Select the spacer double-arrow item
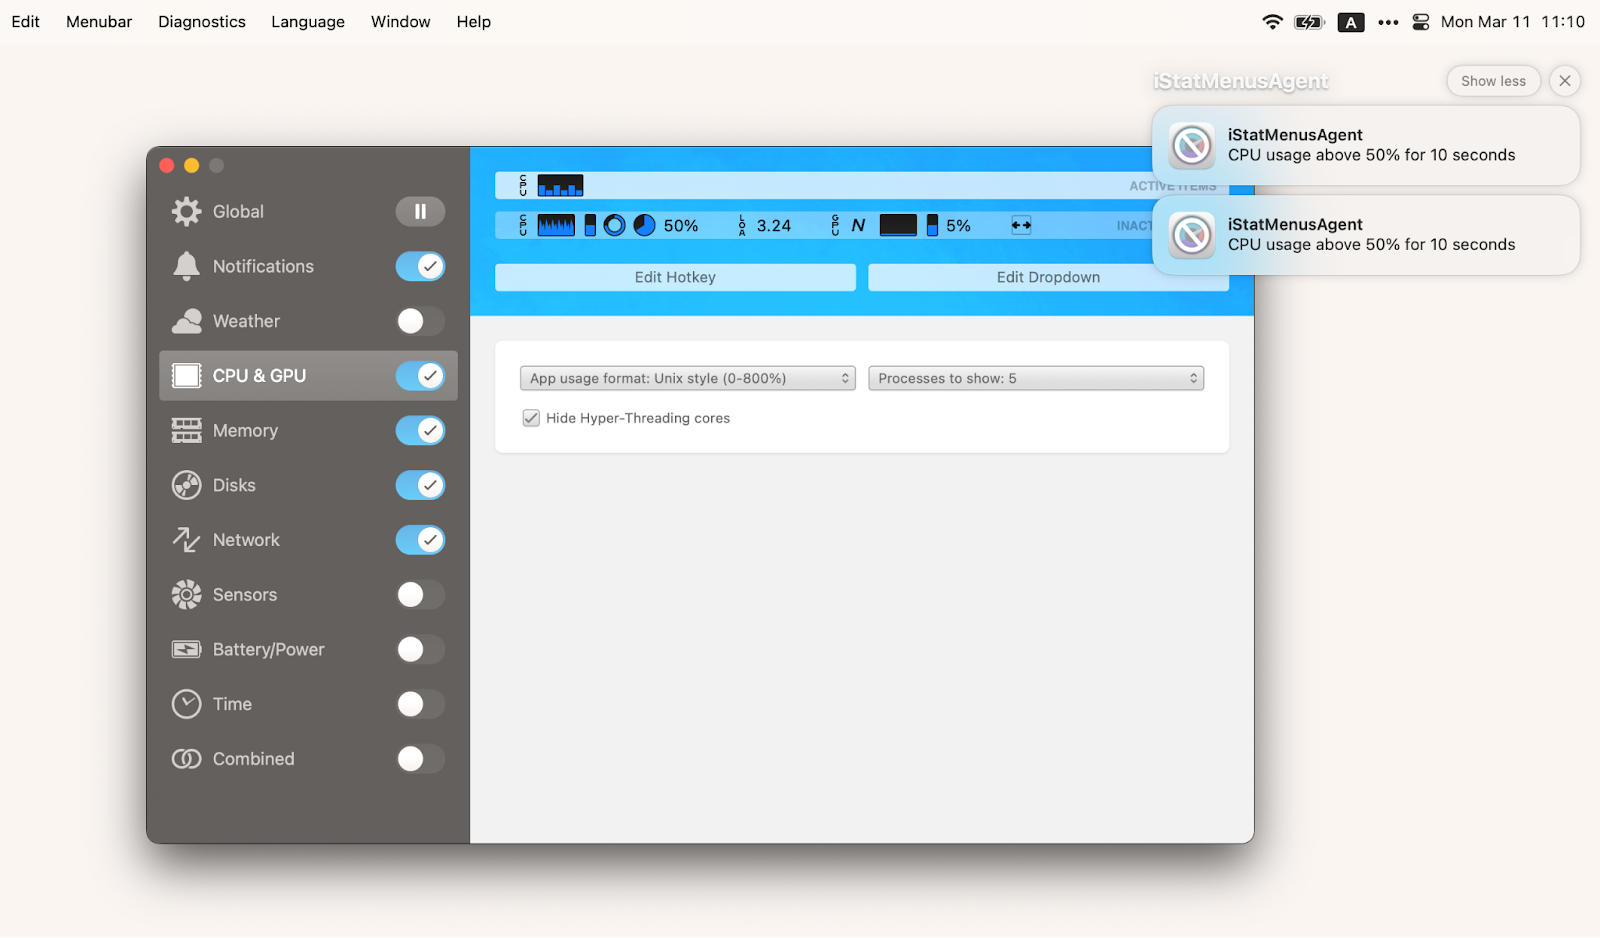This screenshot has height=938, width=1600. (1021, 226)
